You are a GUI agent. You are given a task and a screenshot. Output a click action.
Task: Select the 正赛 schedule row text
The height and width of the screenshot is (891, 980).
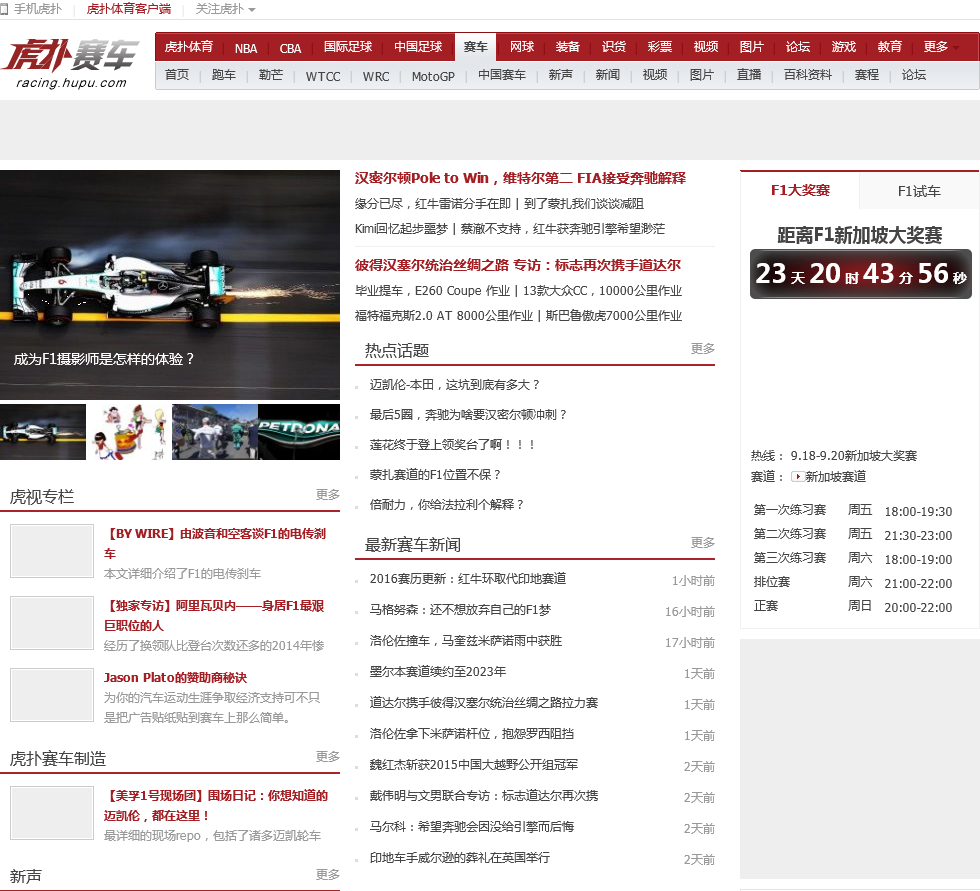[x=766, y=606]
